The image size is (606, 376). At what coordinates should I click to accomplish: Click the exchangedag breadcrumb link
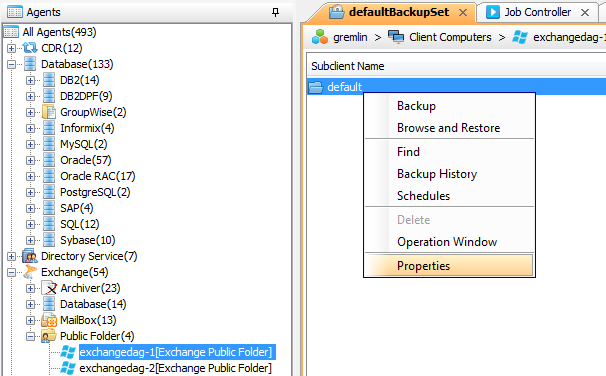coord(569,37)
